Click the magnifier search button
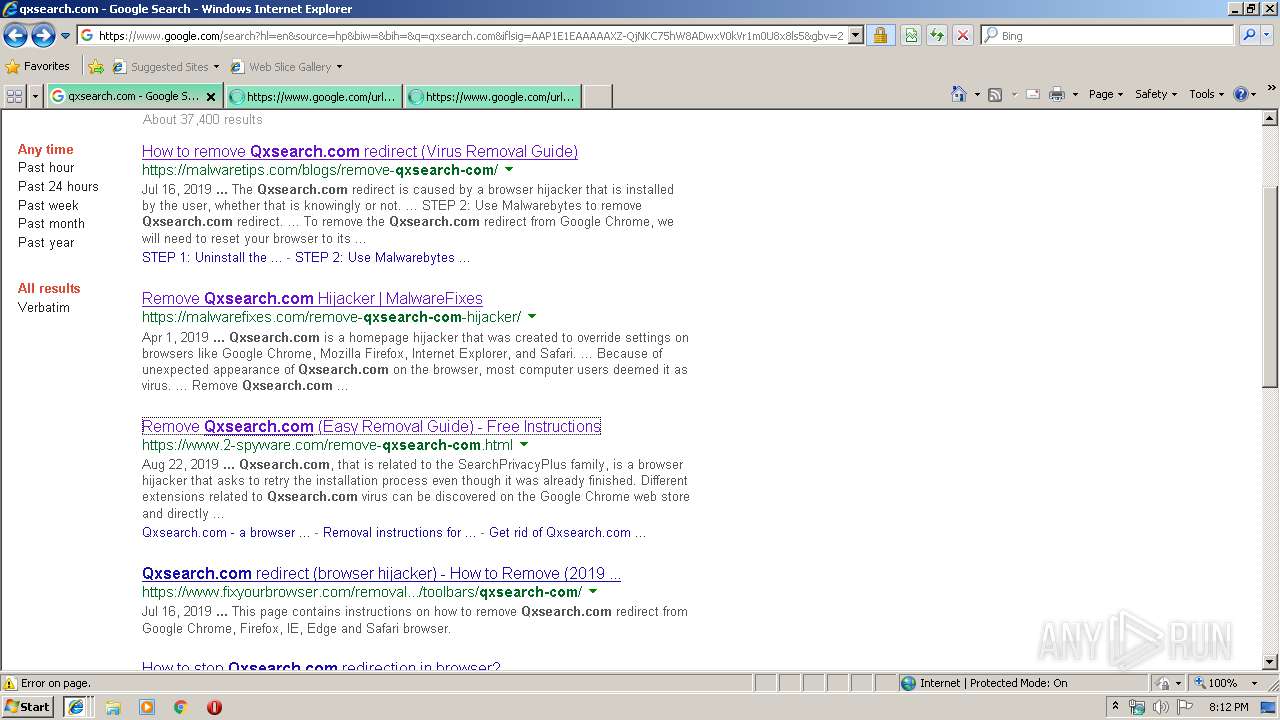 tap(1249, 35)
